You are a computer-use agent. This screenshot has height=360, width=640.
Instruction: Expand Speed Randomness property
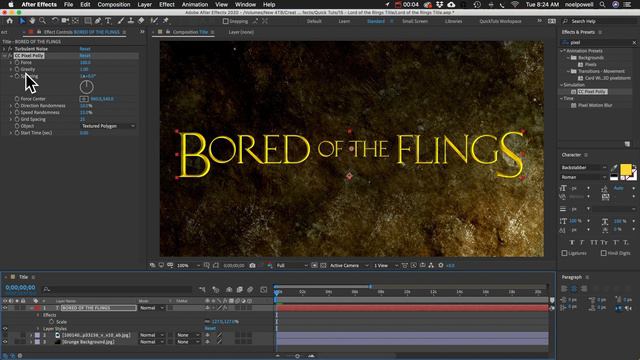11,113
